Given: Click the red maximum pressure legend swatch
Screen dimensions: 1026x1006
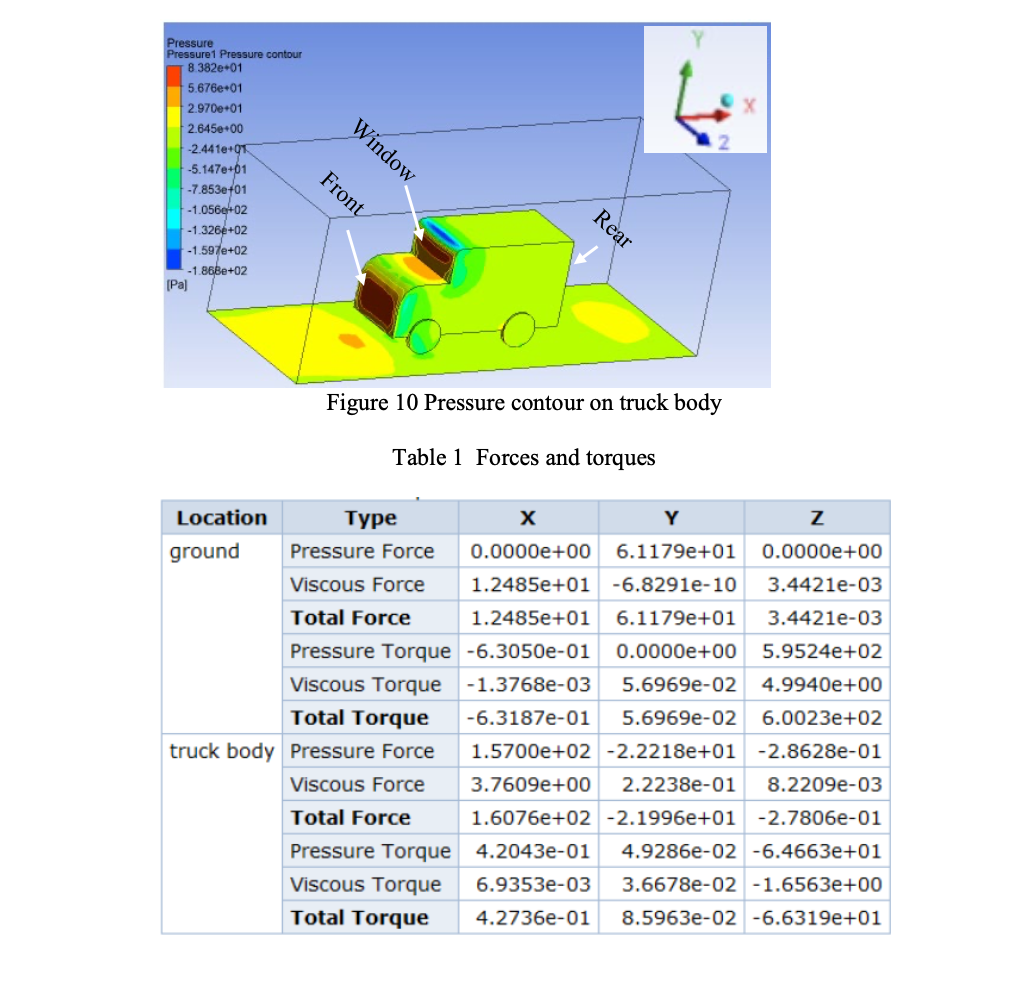Looking at the screenshot, I should point(174,74).
